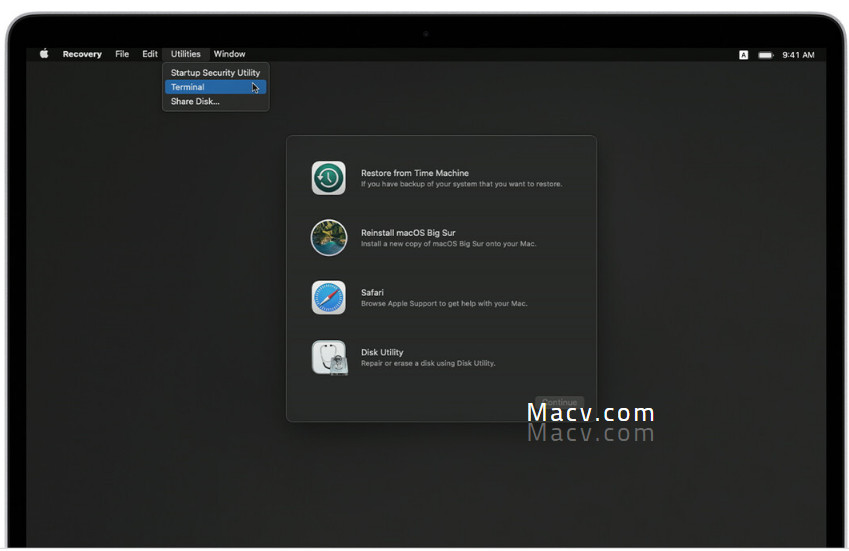Screen dimensions: 849x551
Task: Click the 9:41 AM clock
Action: click(x=798, y=55)
